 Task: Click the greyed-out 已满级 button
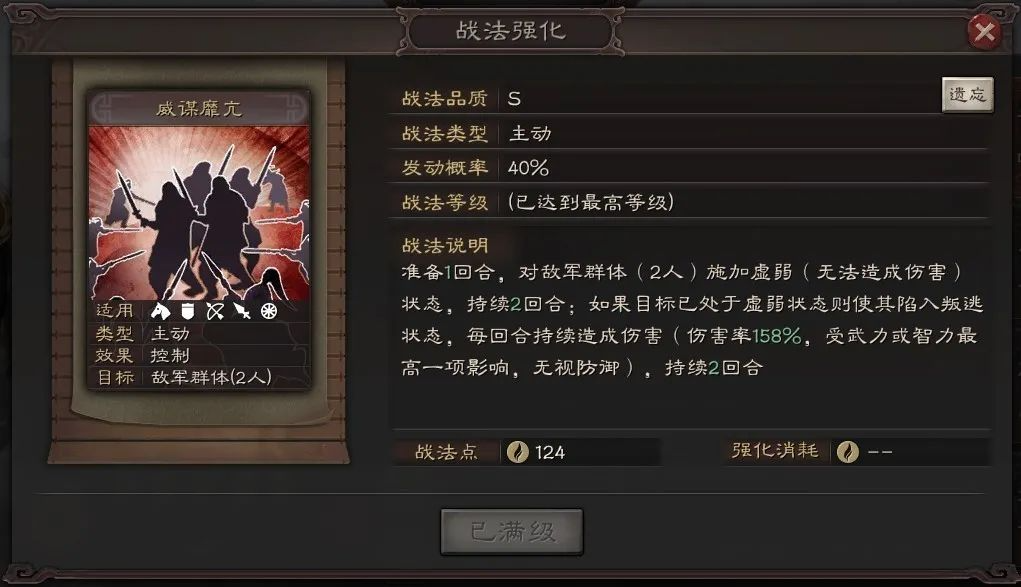(512, 532)
